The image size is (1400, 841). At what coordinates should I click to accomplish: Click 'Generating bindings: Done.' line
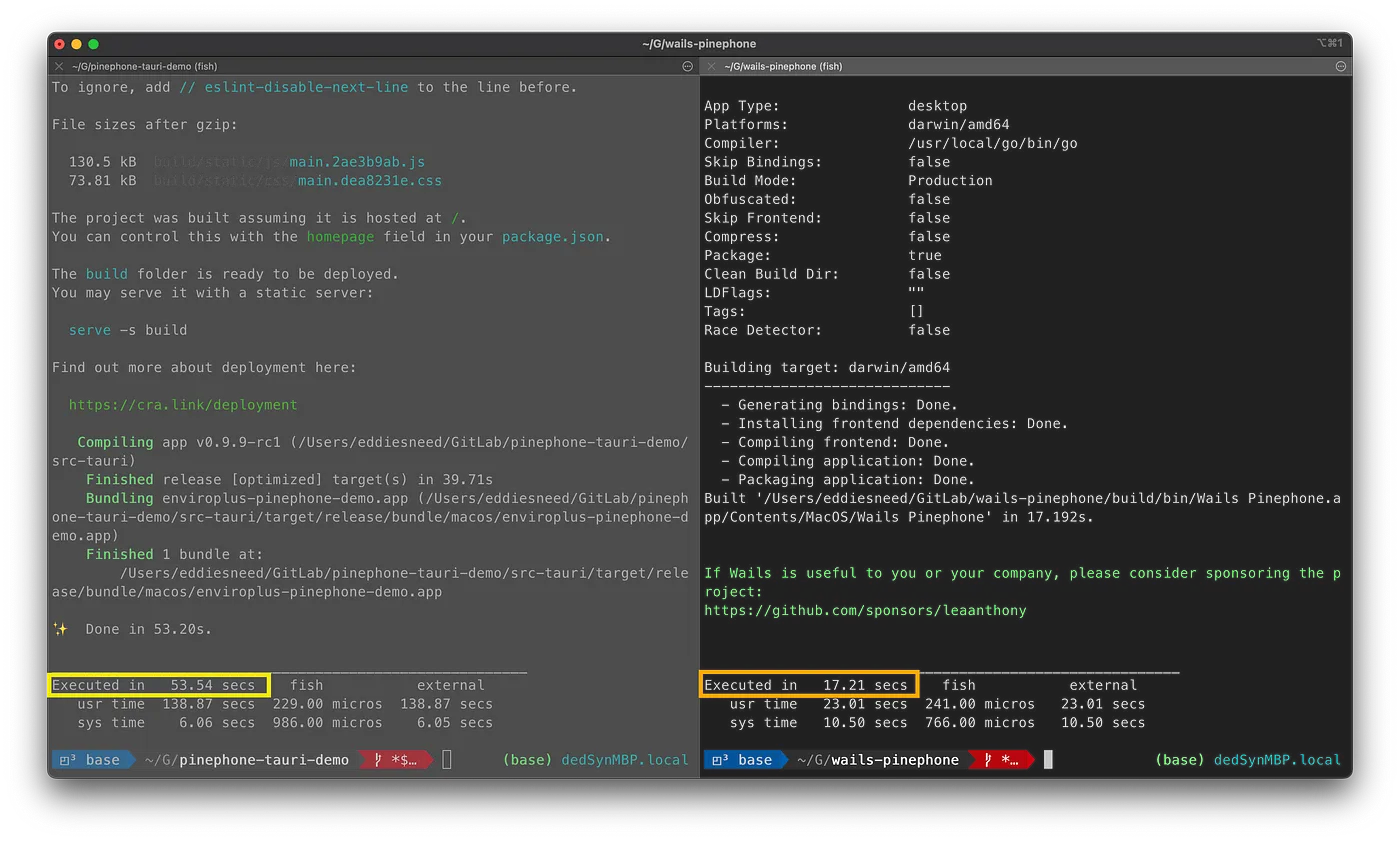point(840,405)
